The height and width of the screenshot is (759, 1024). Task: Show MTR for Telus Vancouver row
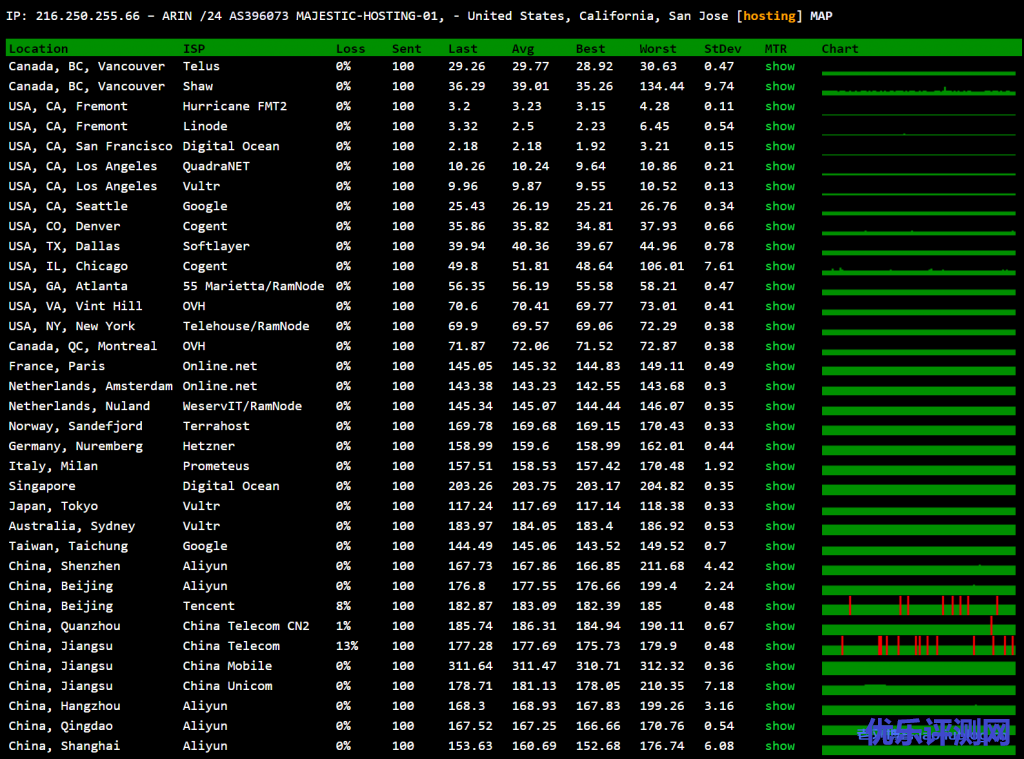(779, 66)
